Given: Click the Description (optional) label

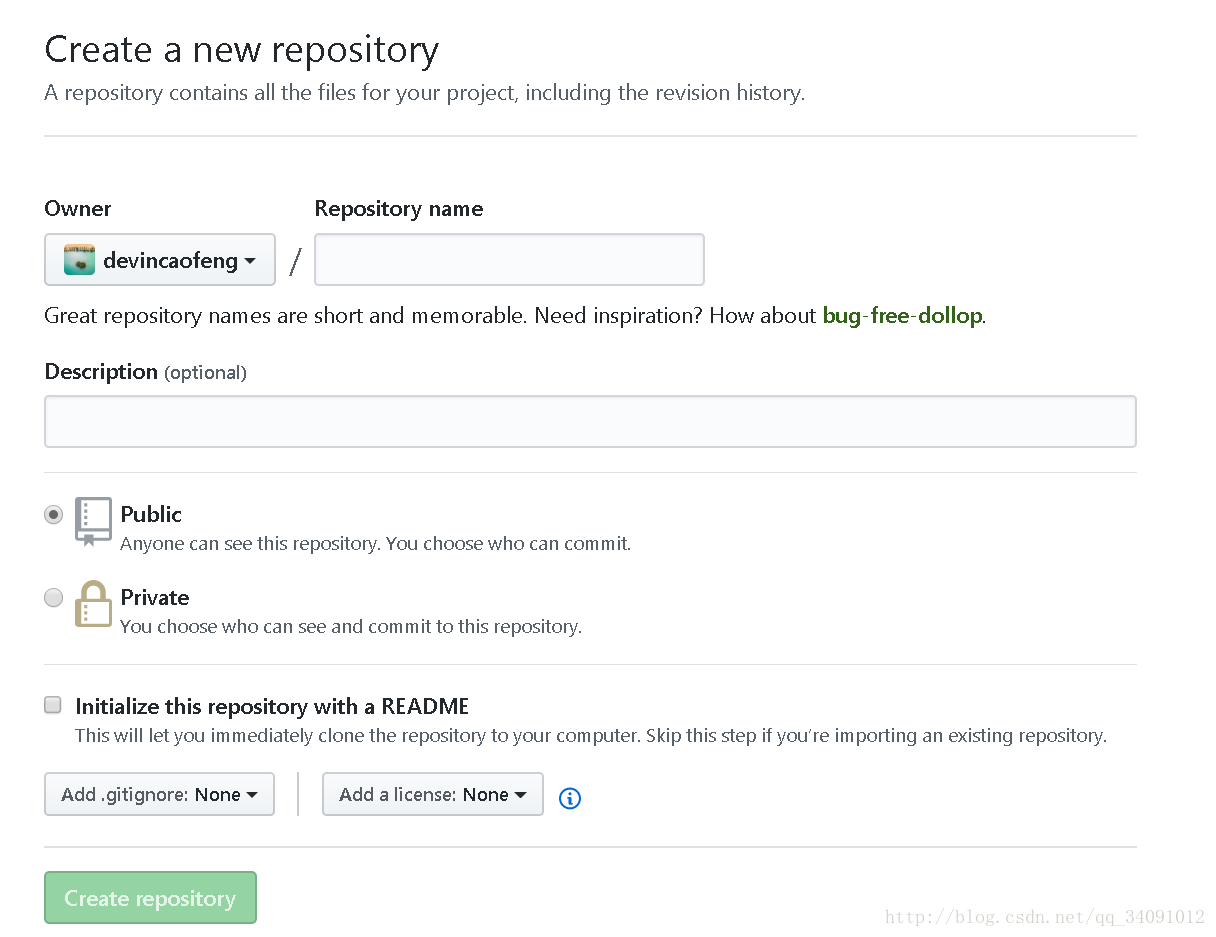Looking at the screenshot, I should click(x=146, y=372).
